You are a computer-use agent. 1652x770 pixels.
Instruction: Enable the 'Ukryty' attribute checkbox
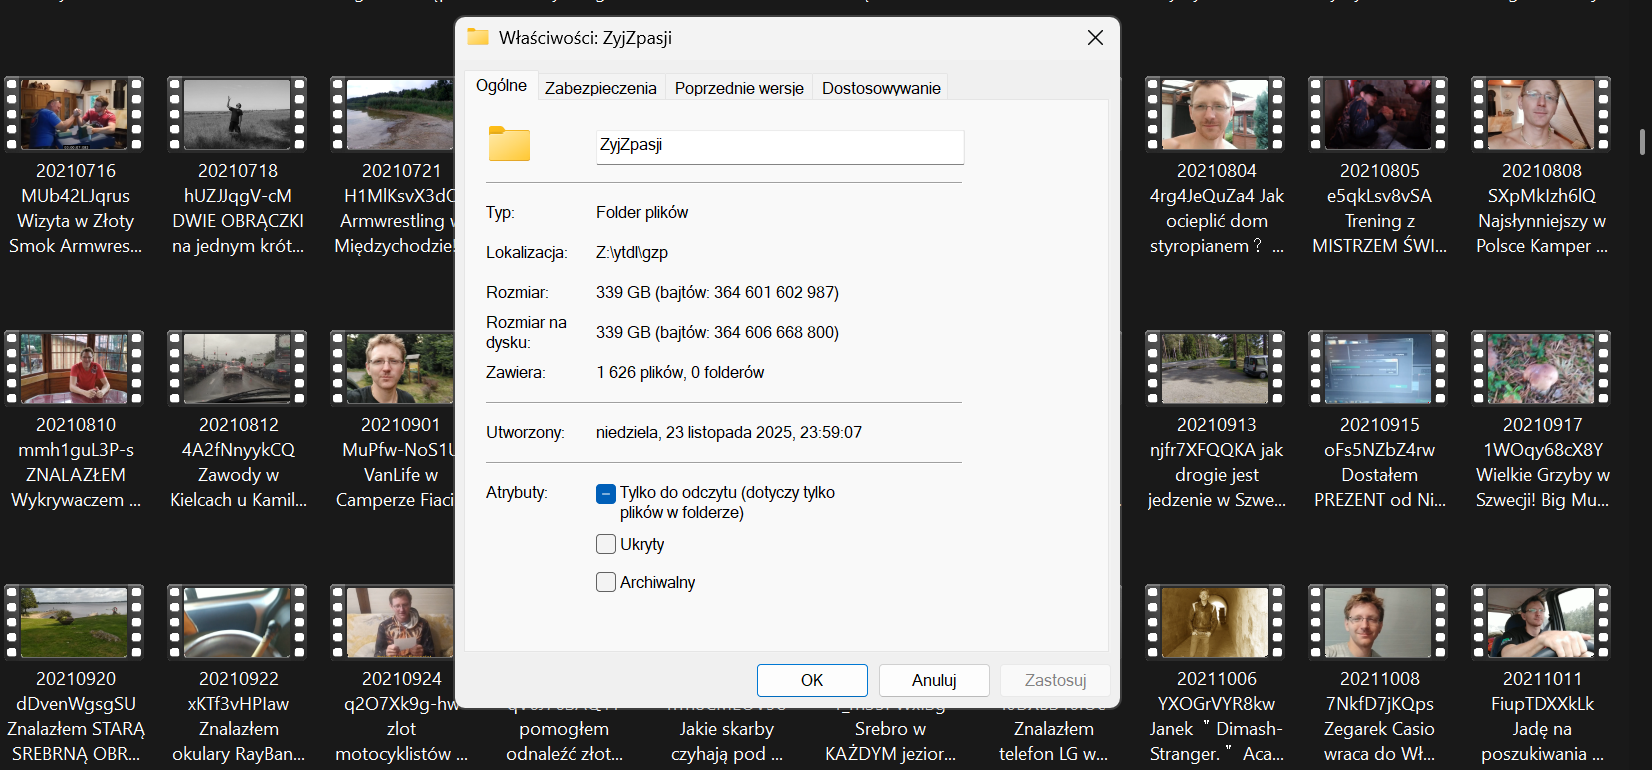coord(606,544)
